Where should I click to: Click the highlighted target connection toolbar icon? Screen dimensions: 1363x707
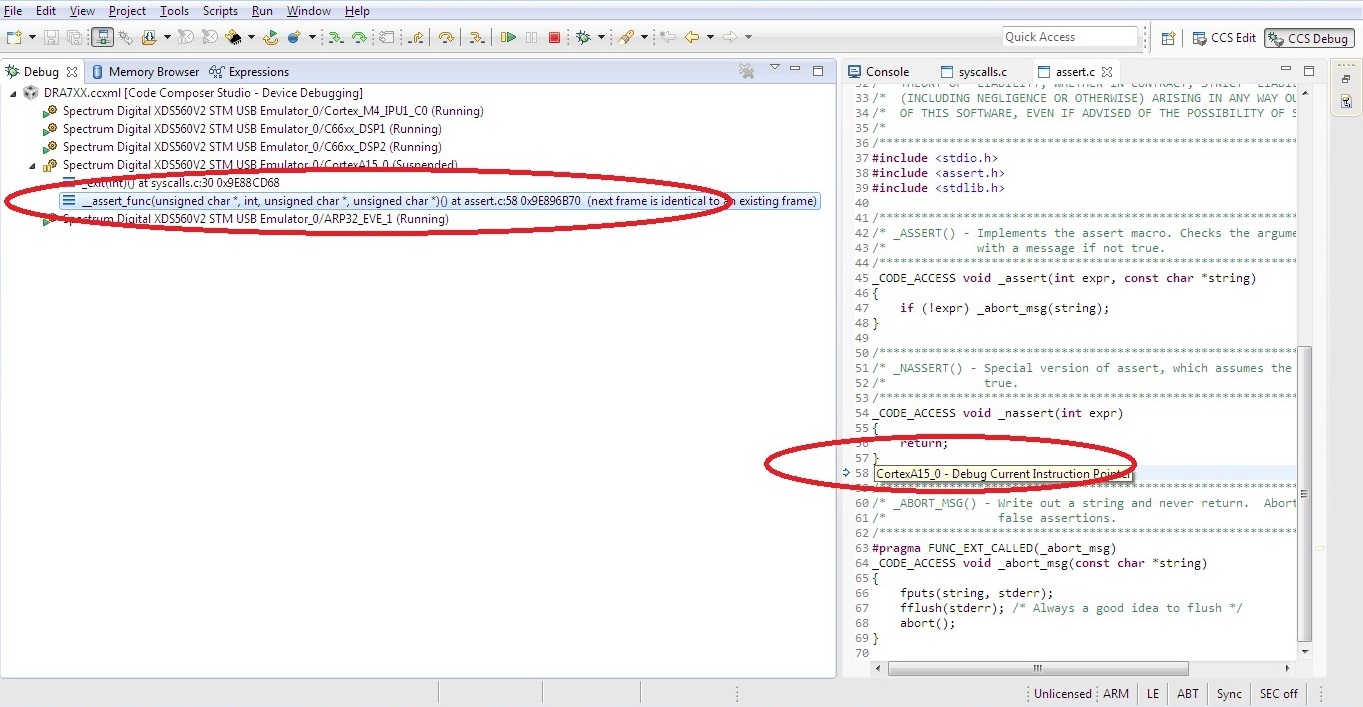click(x=102, y=38)
